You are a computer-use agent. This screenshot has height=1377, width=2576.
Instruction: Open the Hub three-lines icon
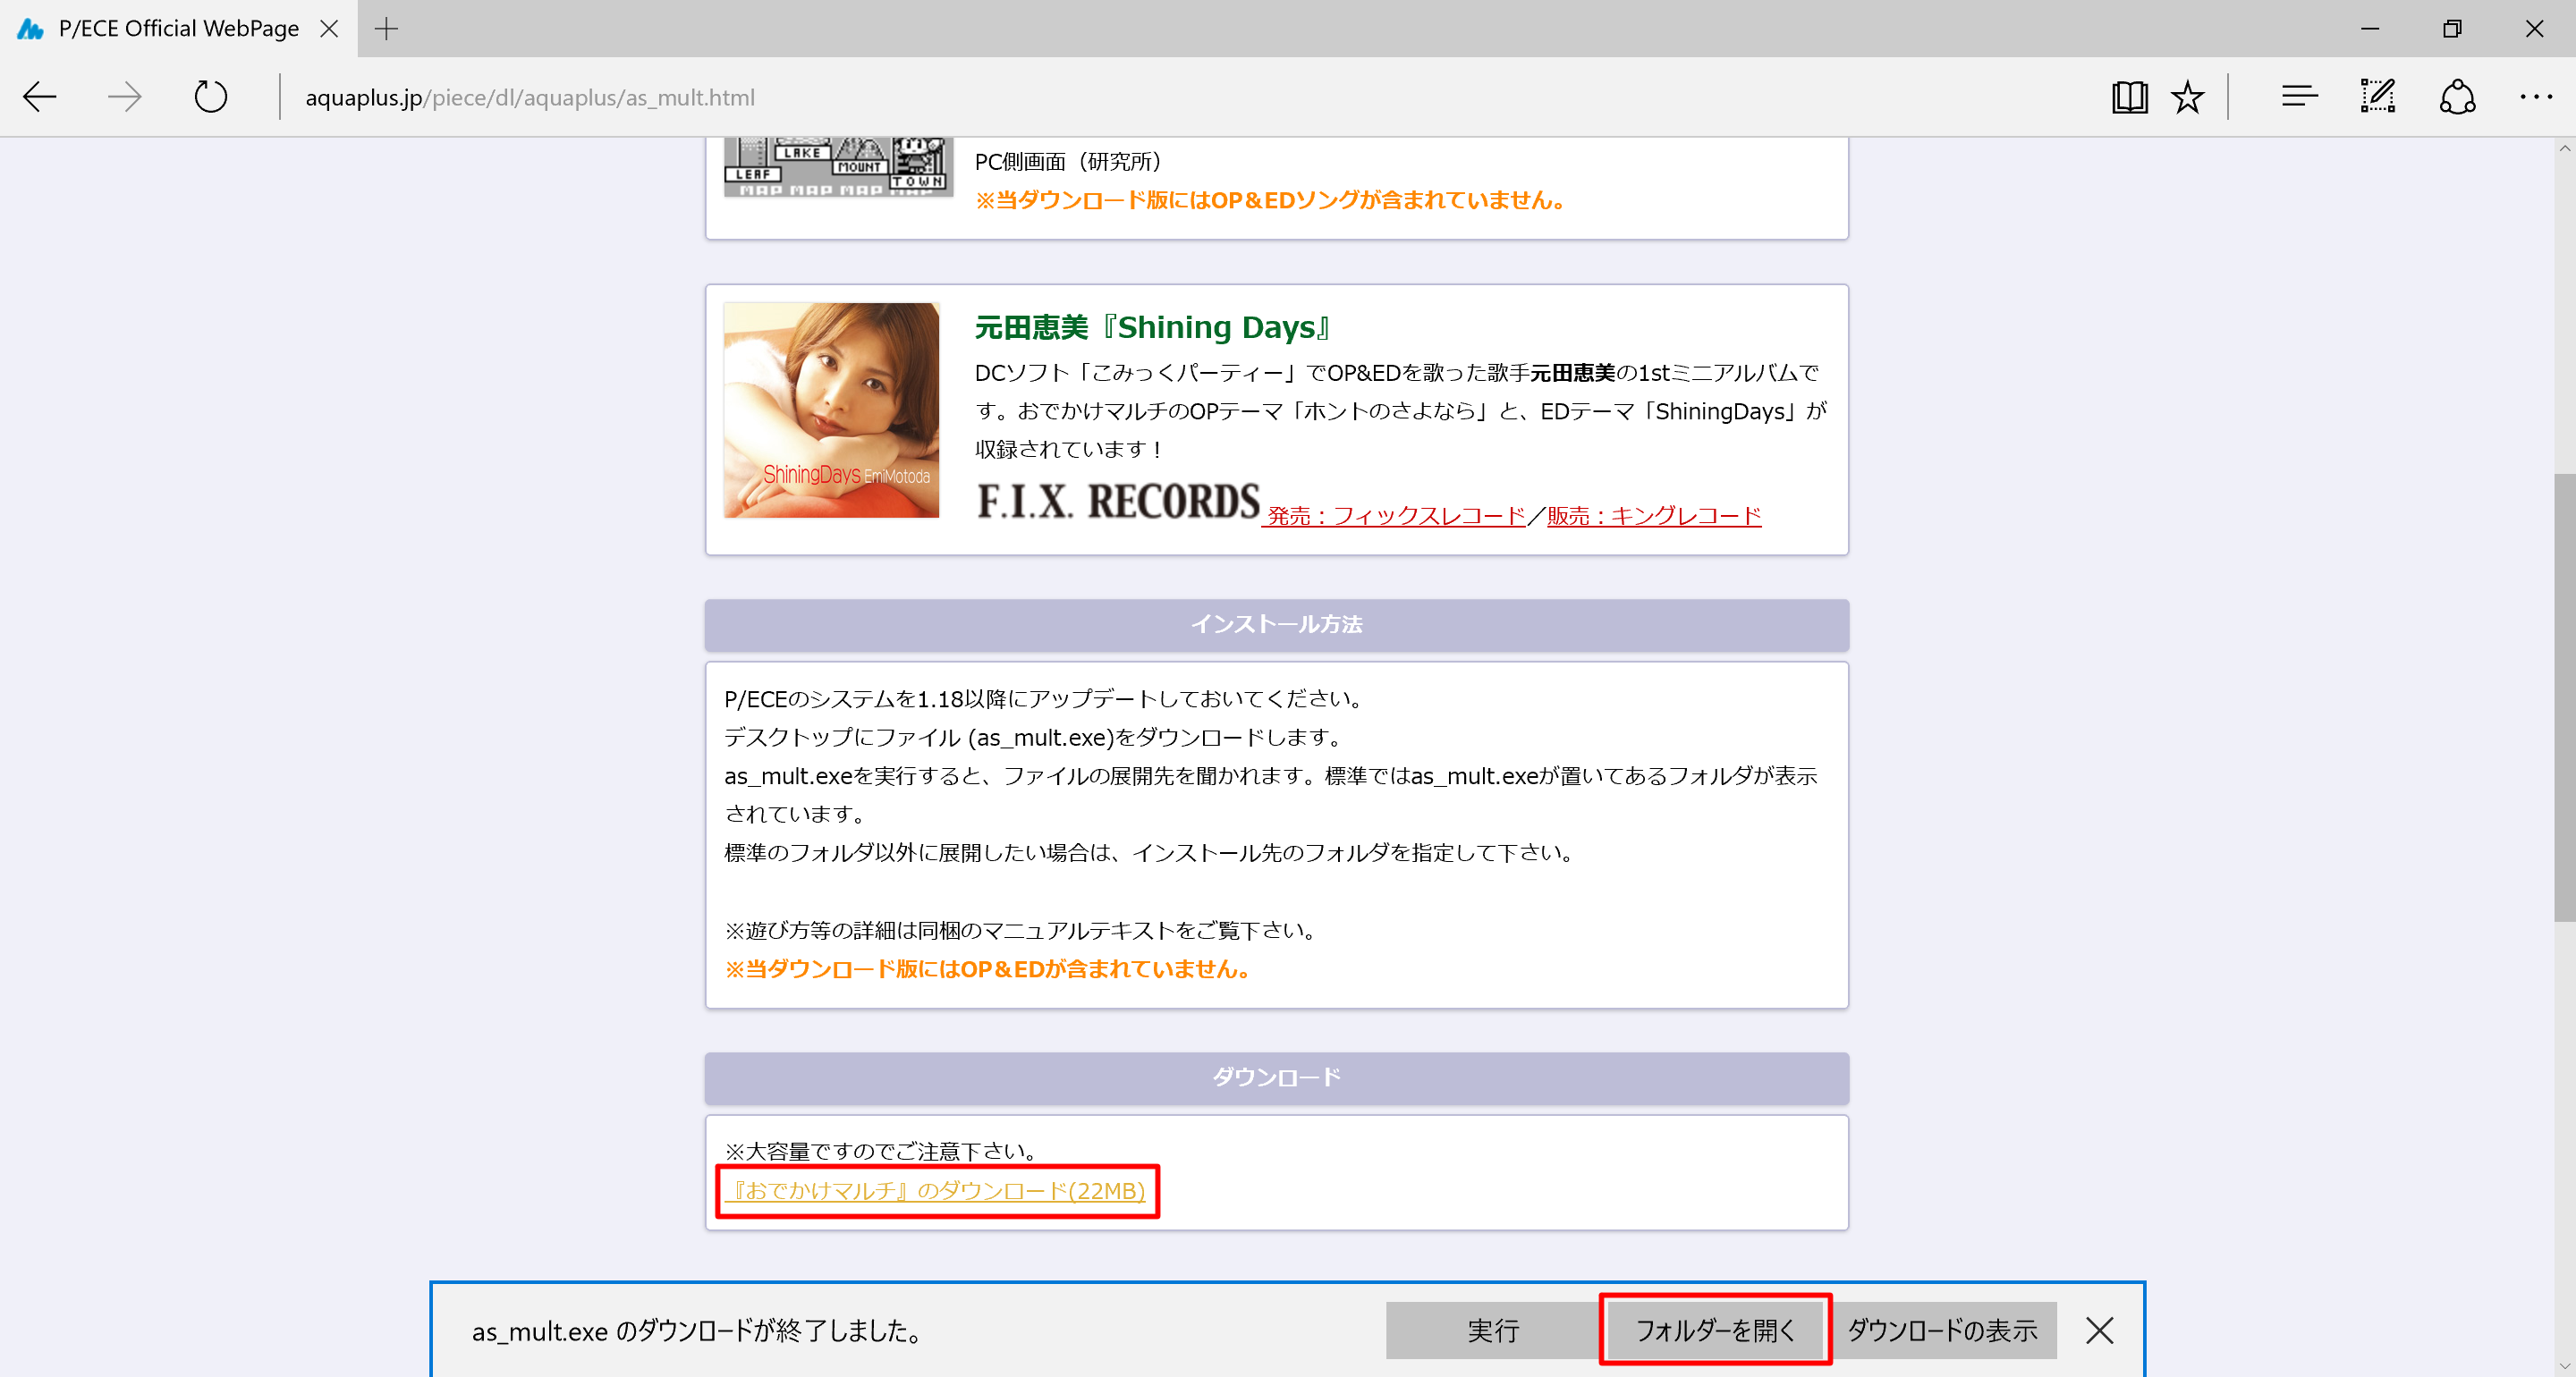click(x=2299, y=97)
